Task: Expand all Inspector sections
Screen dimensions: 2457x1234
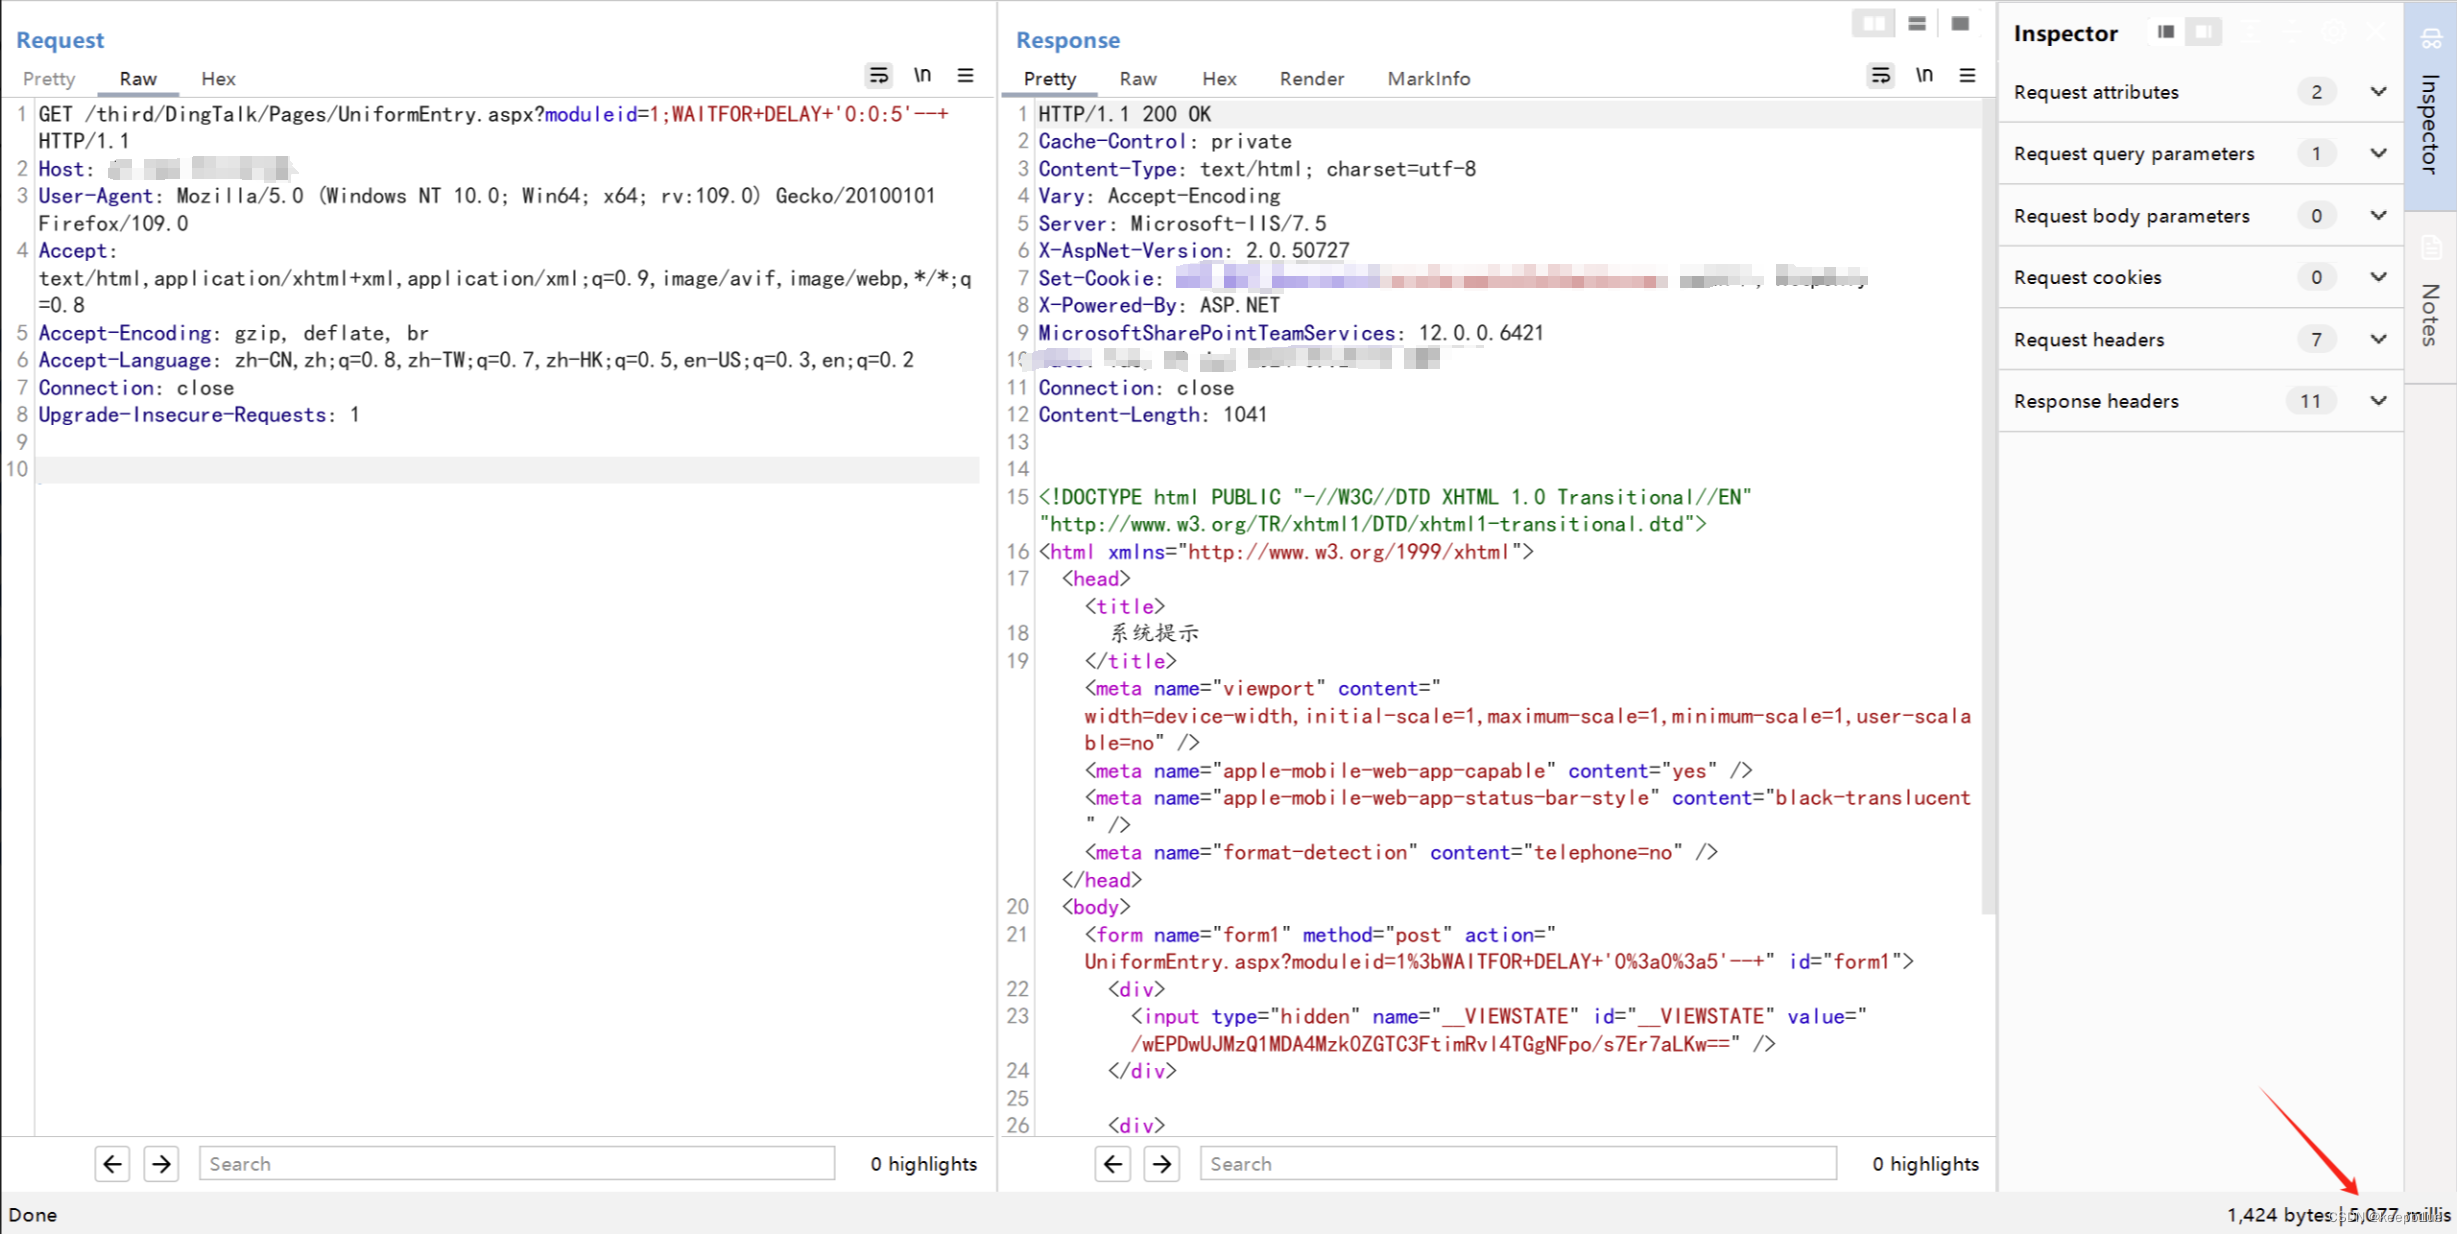Action: 2252,33
